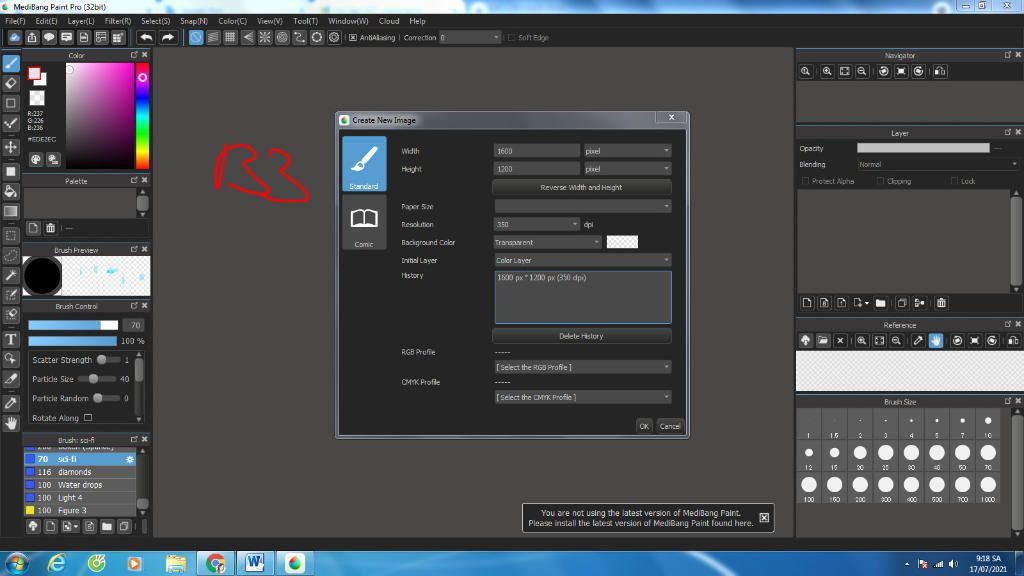Select brush size 100 preset
The width and height of the screenshot is (1024, 576).
click(808, 488)
